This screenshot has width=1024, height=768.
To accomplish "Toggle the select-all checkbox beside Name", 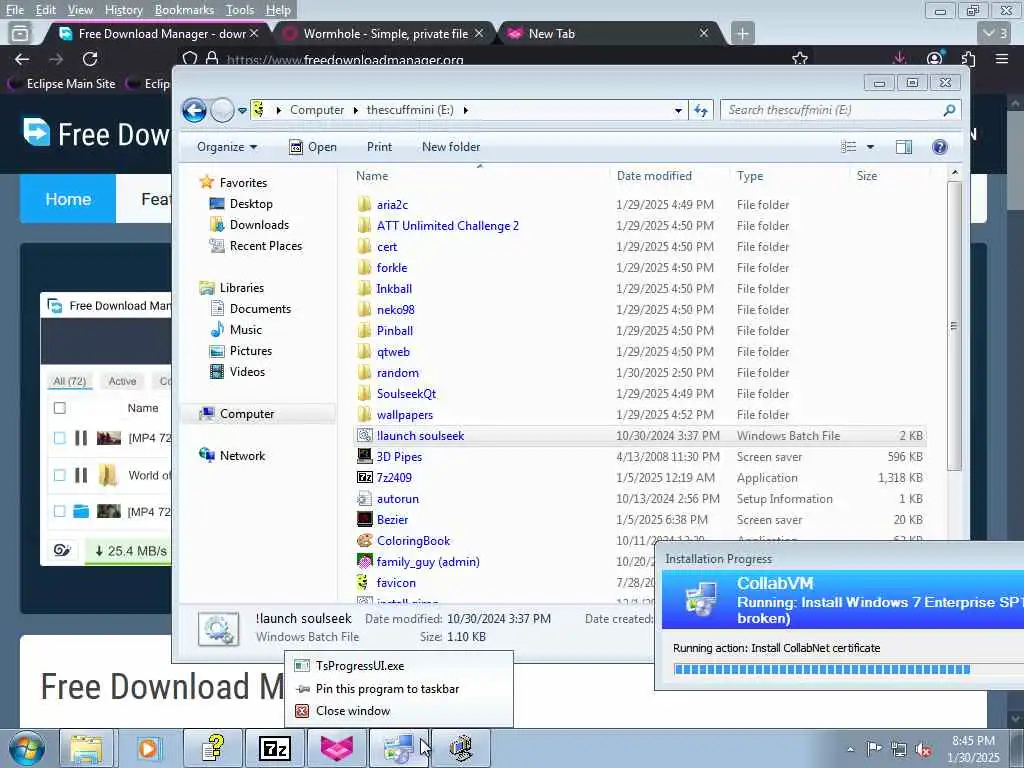I will tap(59, 408).
